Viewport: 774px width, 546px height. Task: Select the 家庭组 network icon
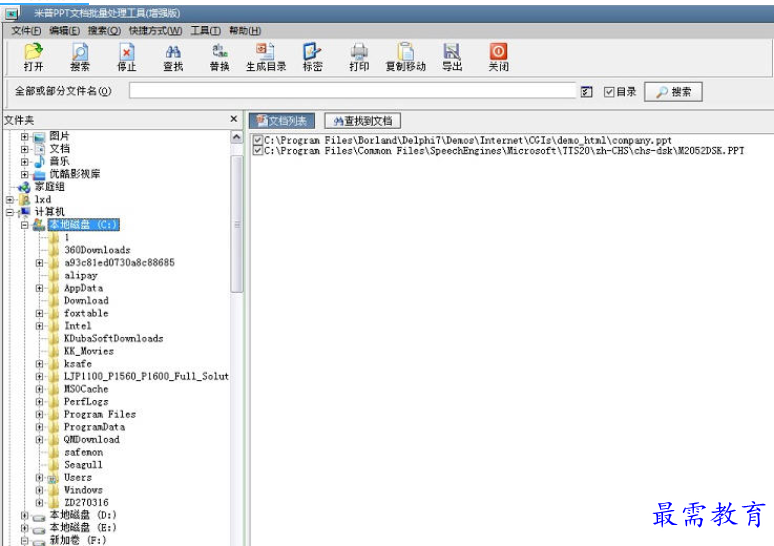coord(24,187)
